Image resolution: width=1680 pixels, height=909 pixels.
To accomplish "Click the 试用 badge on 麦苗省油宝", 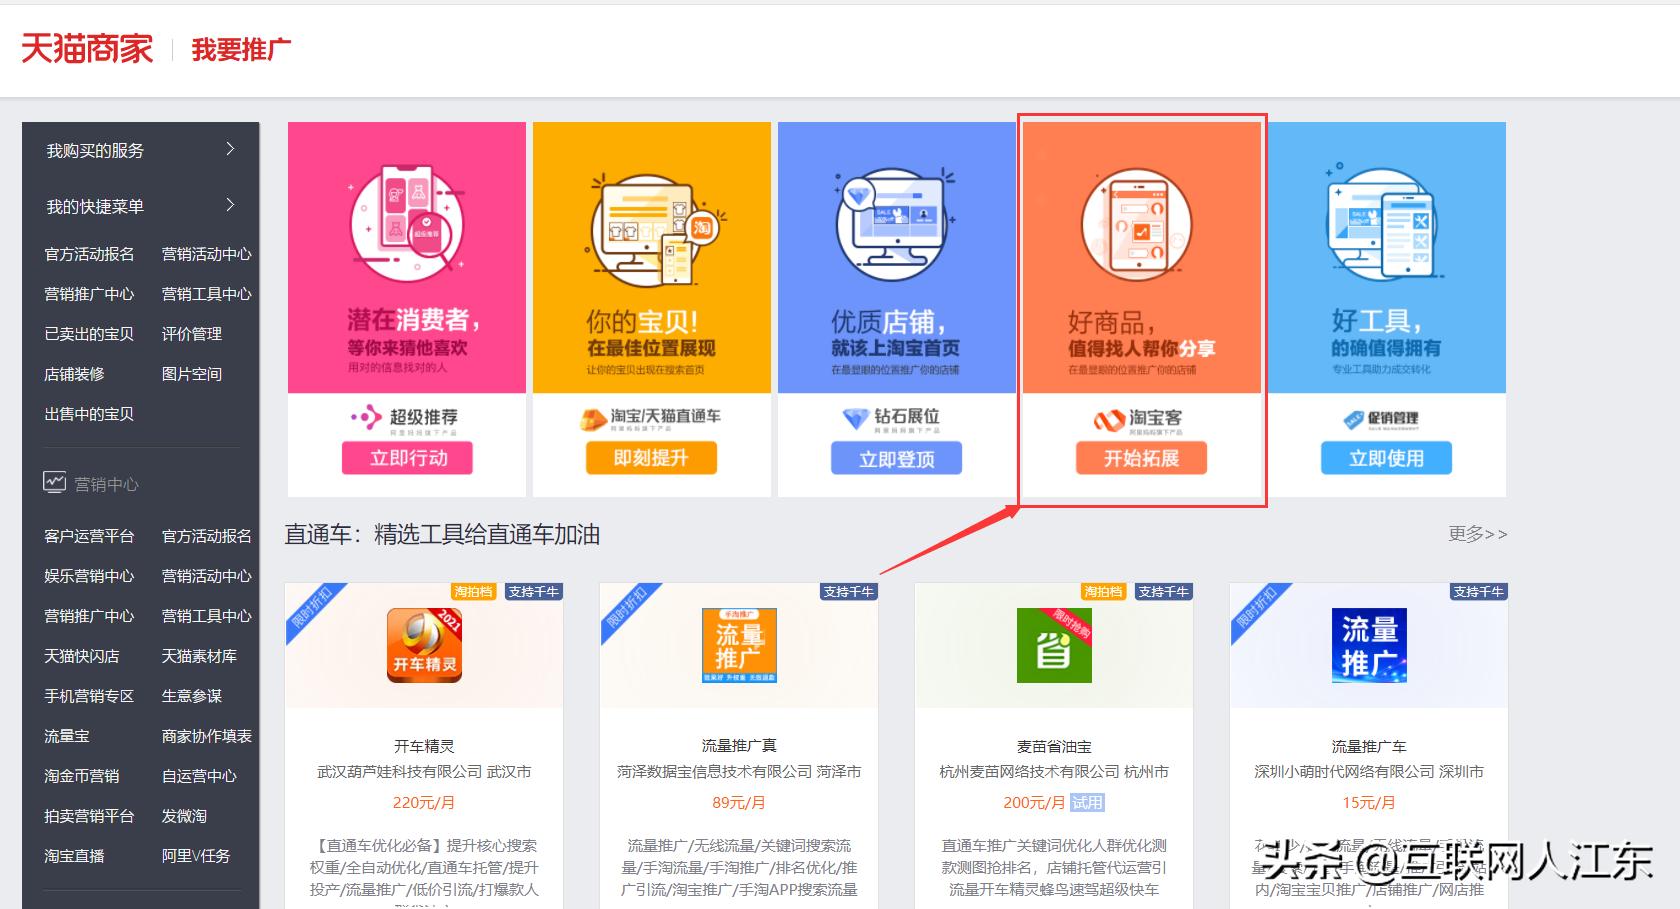I will (1088, 802).
